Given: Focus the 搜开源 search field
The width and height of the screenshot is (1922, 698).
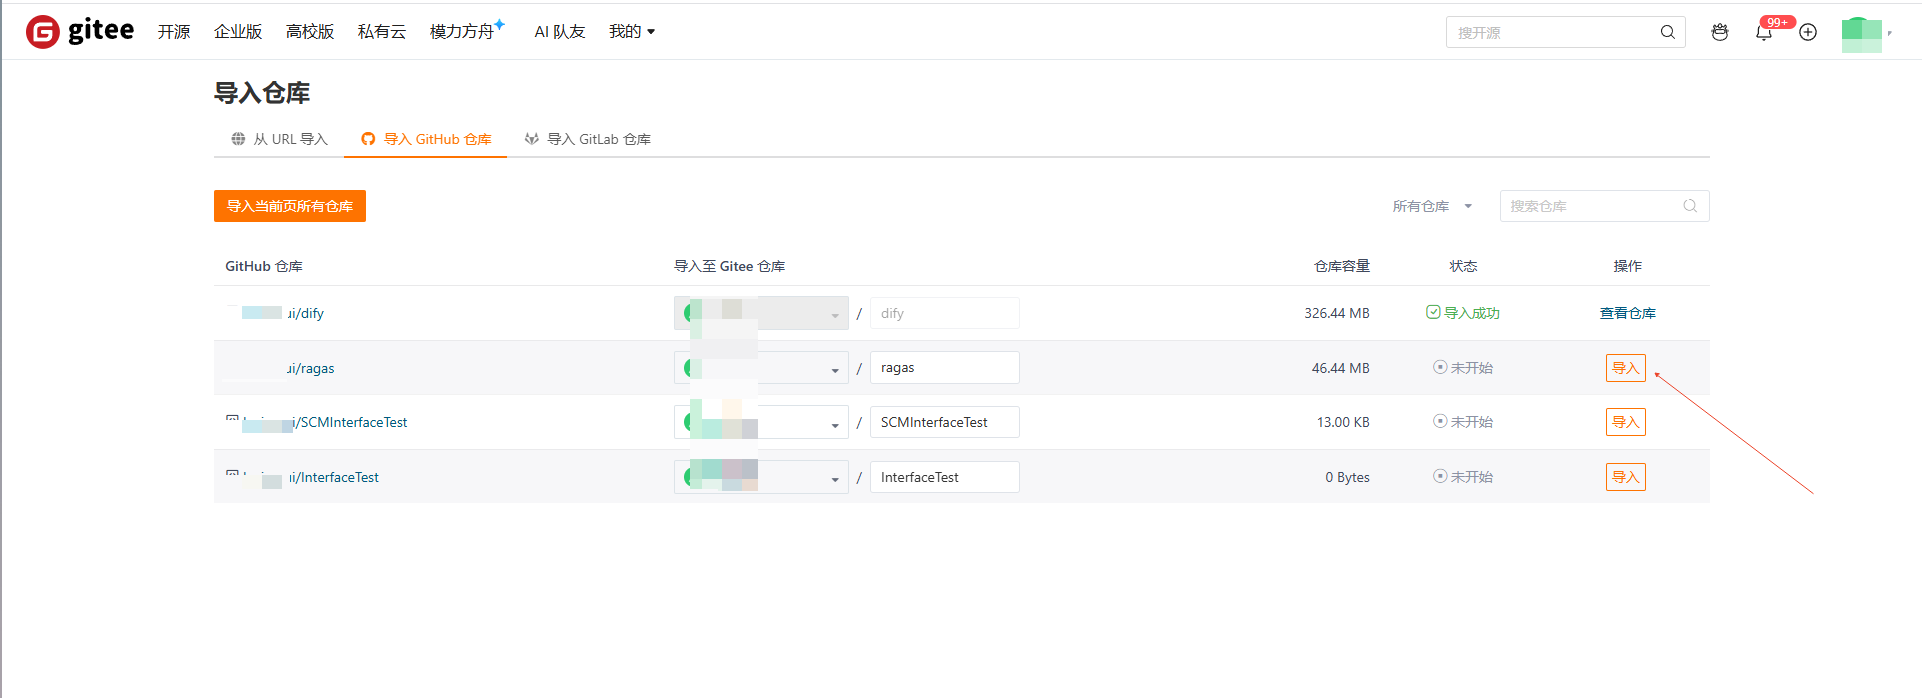Looking at the screenshot, I should 1565,32.
